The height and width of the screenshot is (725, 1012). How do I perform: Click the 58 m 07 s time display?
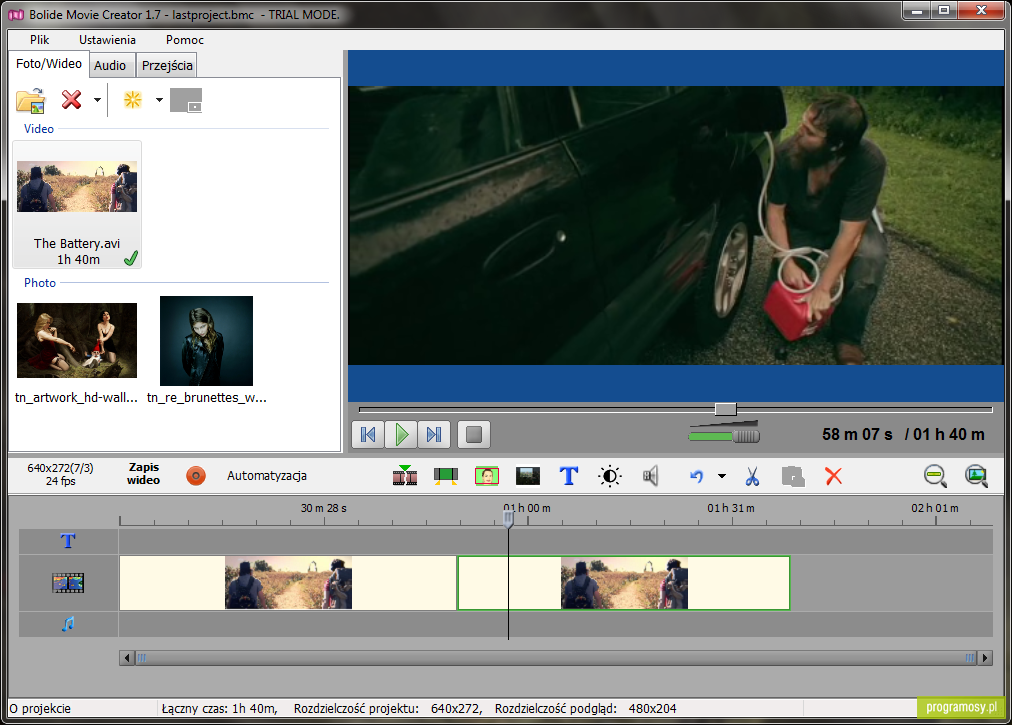(x=857, y=434)
